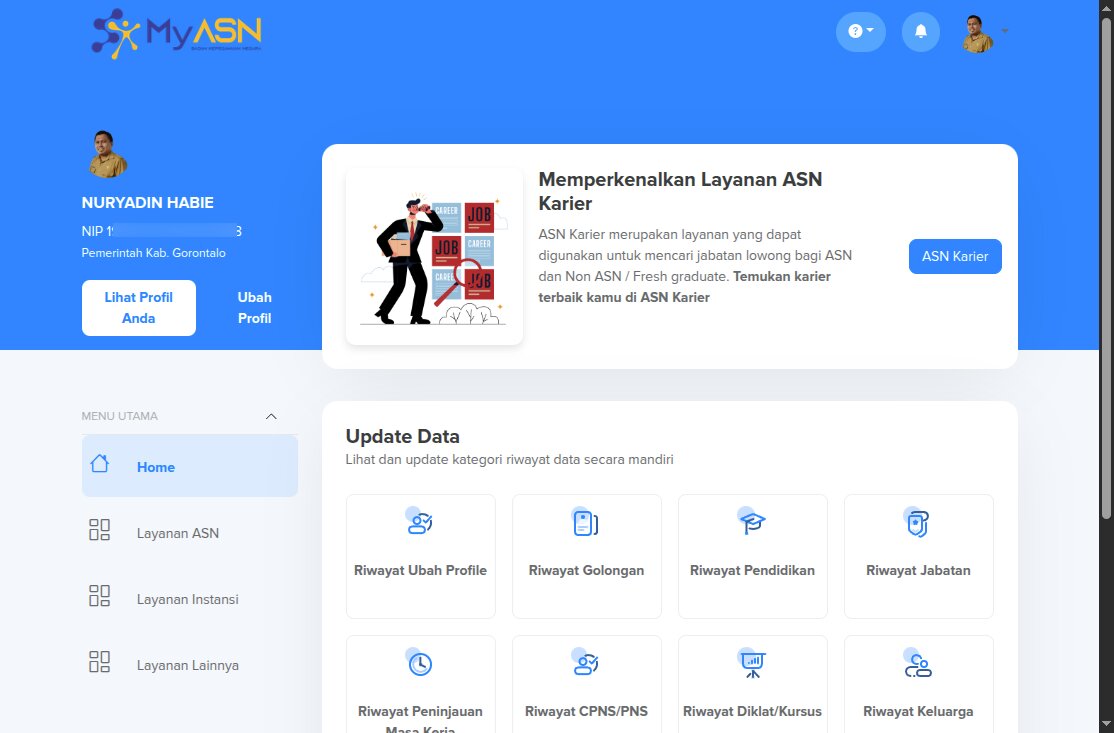
Task: Click the ASN Karier button
Action: (x=954, y=256)
